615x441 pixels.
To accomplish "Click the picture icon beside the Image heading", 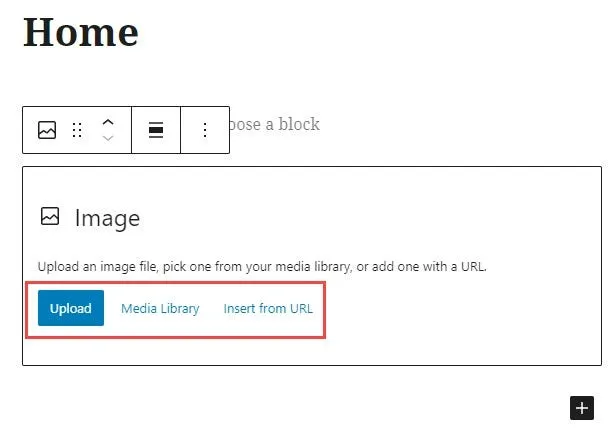I will point(49,217).
